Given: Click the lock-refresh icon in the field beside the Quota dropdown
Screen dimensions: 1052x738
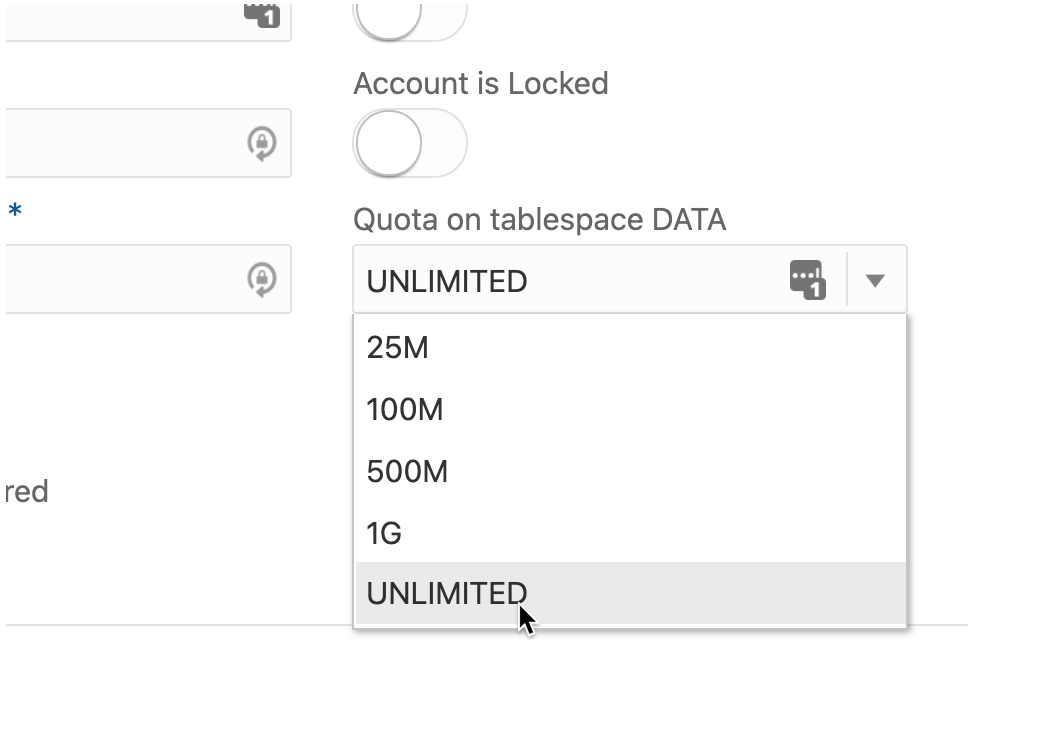Looking at the screenshot, I should point(262,280).
